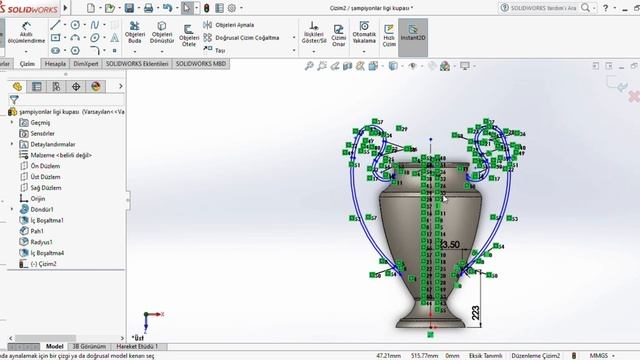
Task: Click Çizimi Onar repair sketch tool
Action: click(338, 35)
